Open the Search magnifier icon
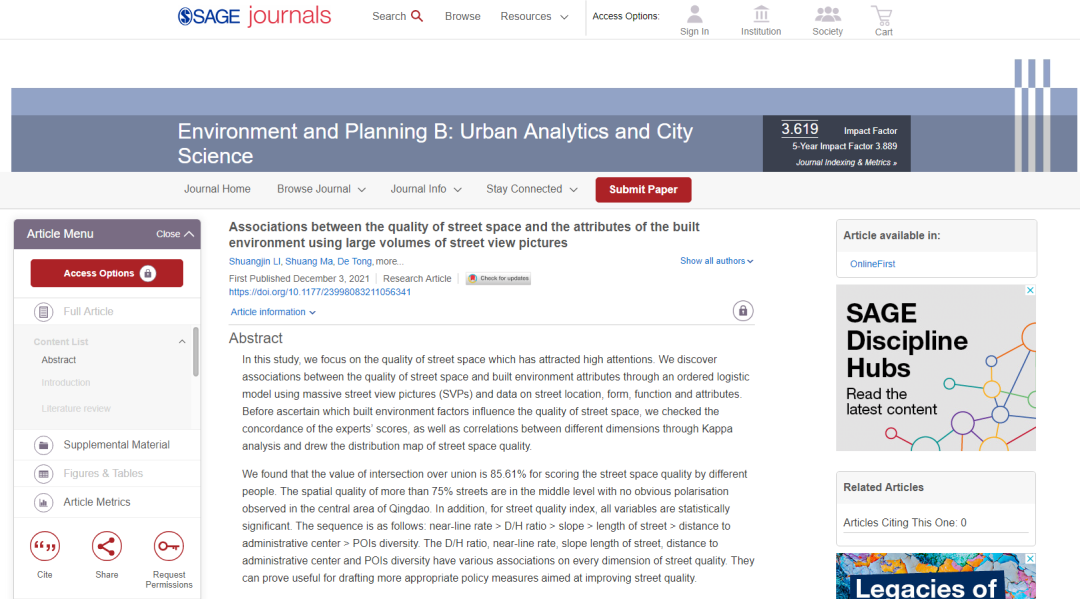The height and width of the screenshot is (599, 1080). click(x=417, y=16)
